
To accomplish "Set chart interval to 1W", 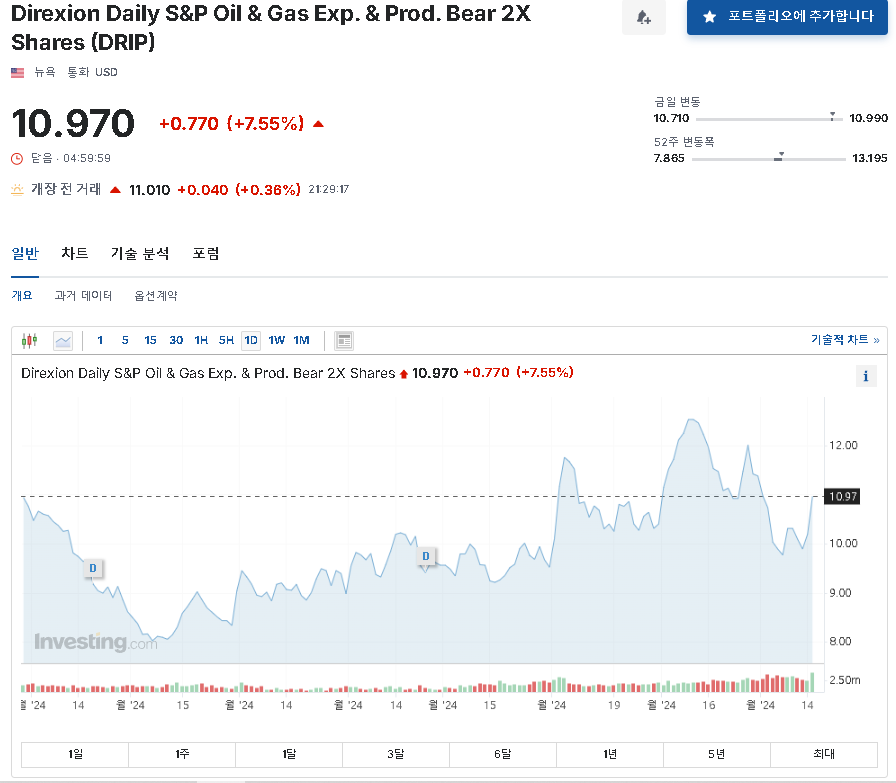I will [277, 341].
